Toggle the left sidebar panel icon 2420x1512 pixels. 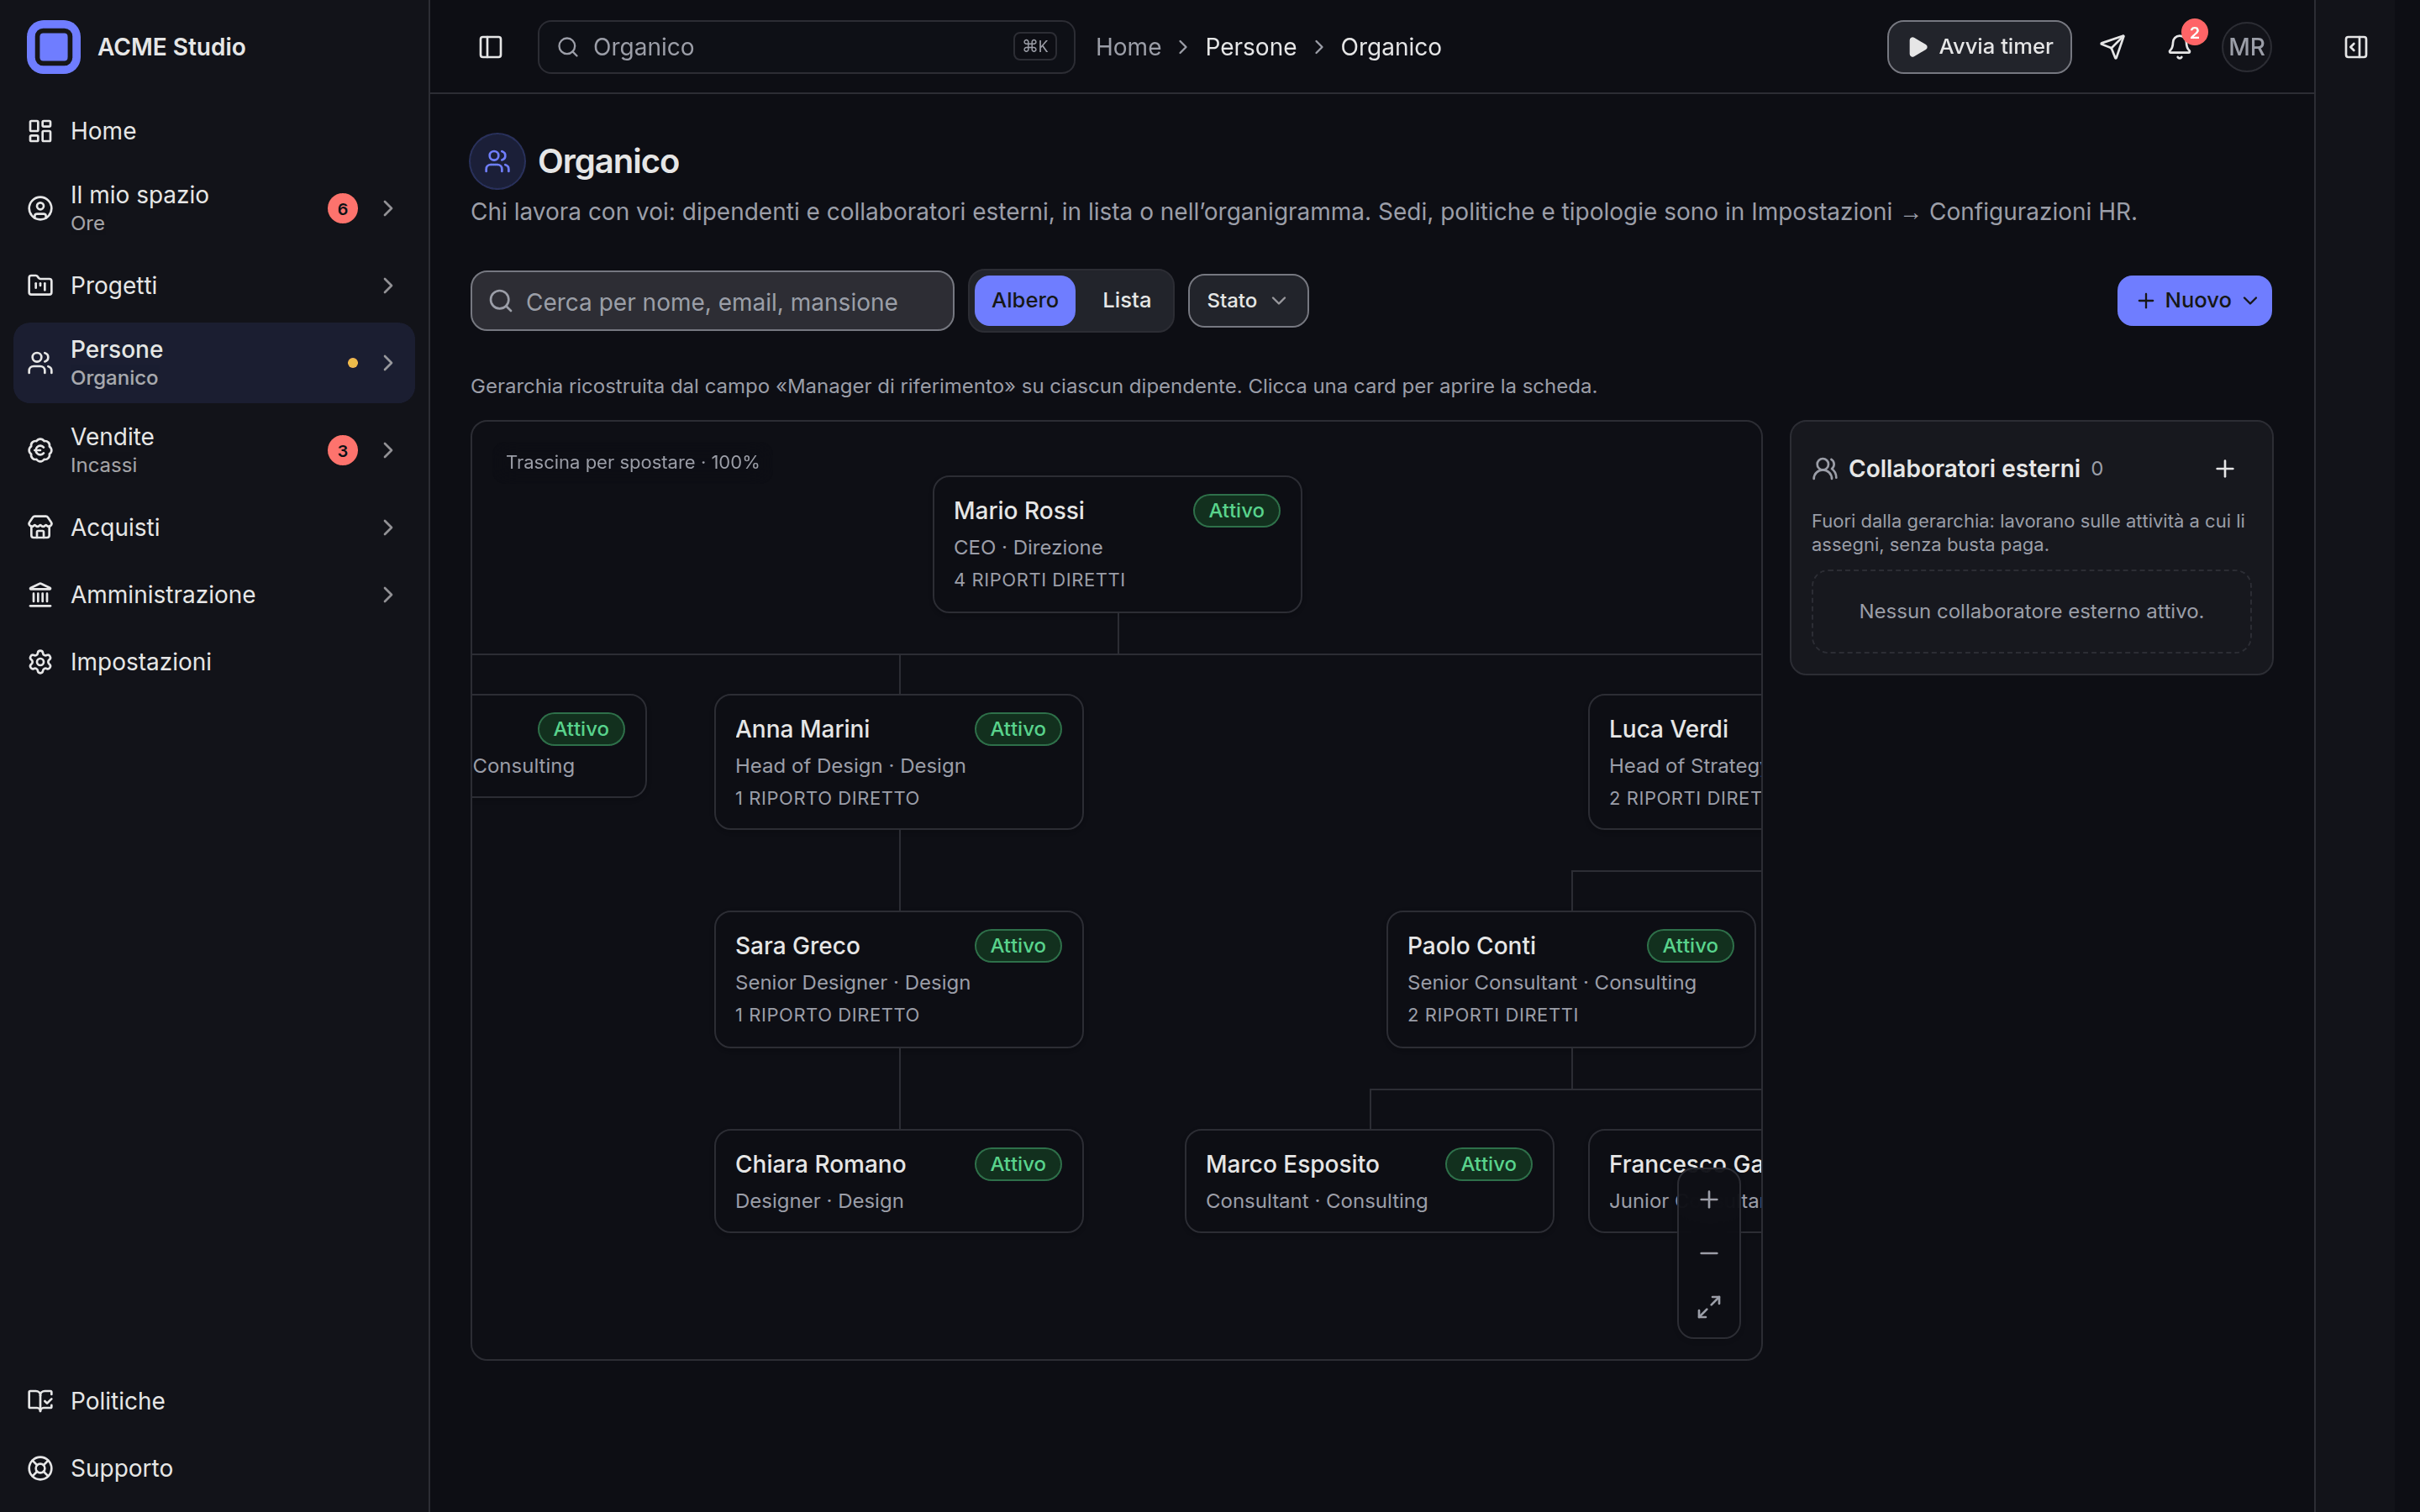pyautogui.click(x=490, y=47)
